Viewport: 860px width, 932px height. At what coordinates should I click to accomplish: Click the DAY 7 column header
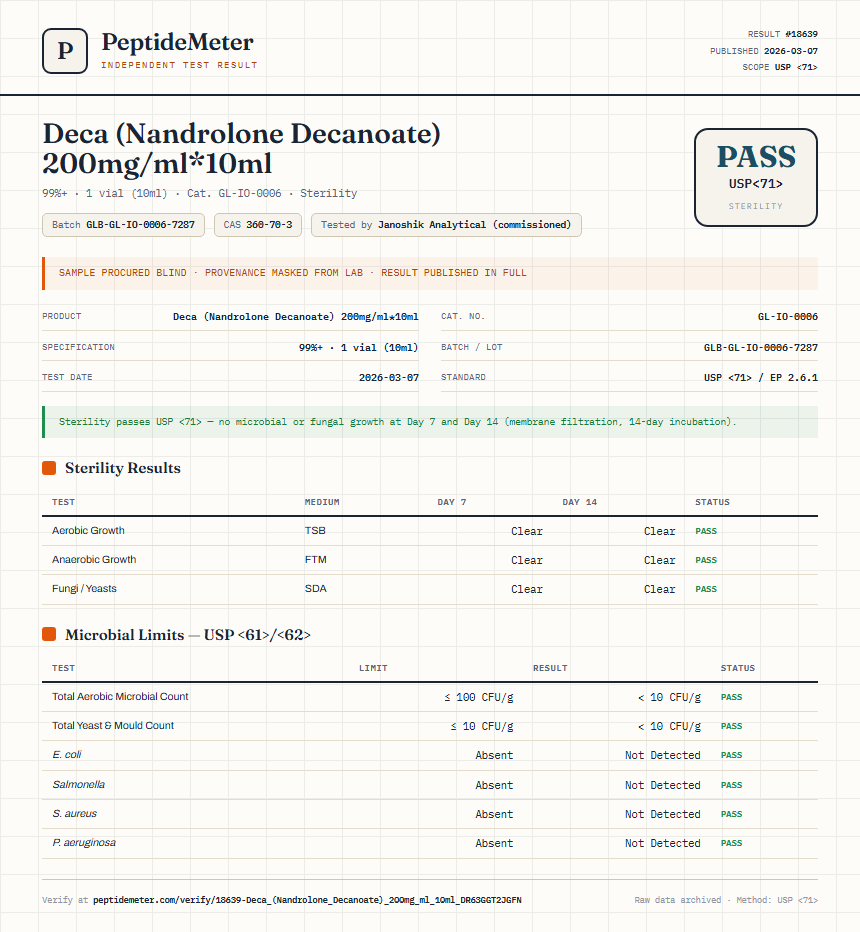click(452, 502)
